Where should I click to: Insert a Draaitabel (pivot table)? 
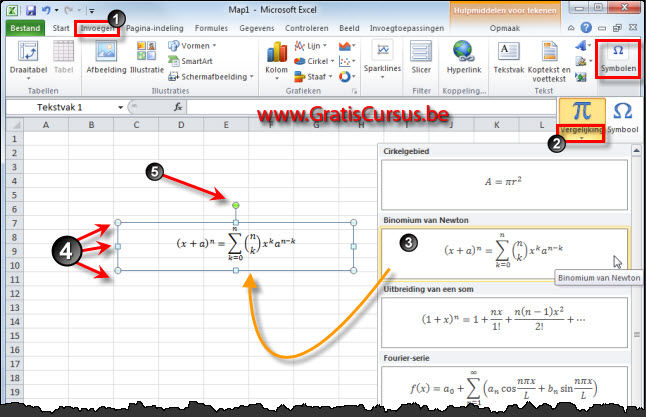pyautogui.click(x=28, y=60)
